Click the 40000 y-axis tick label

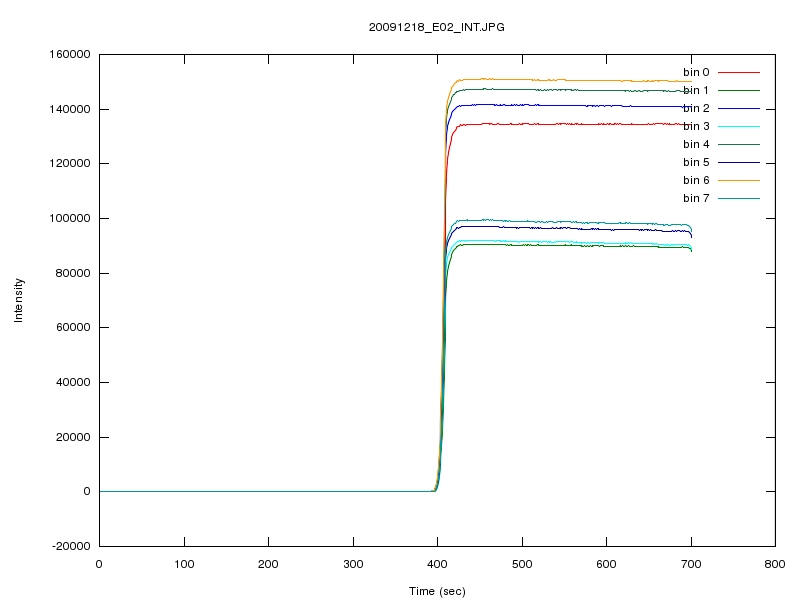click(x=73, y=382)
